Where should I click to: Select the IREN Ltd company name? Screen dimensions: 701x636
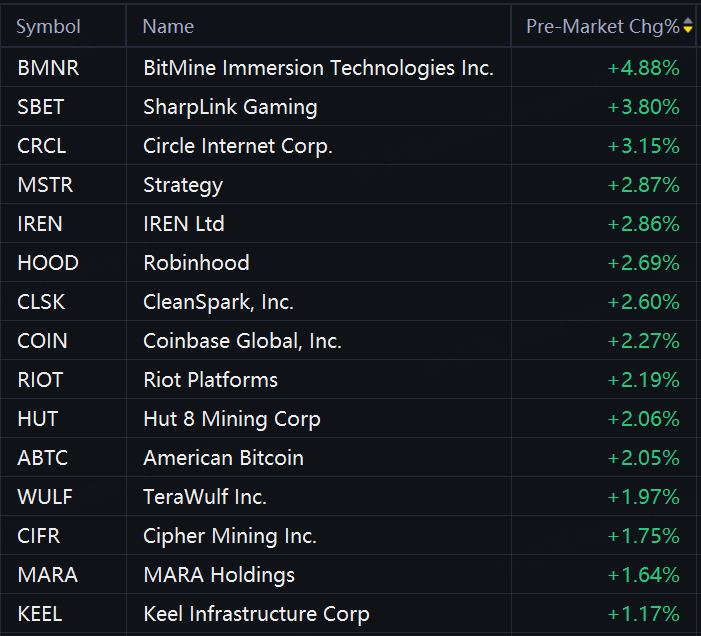click(184, 224)
